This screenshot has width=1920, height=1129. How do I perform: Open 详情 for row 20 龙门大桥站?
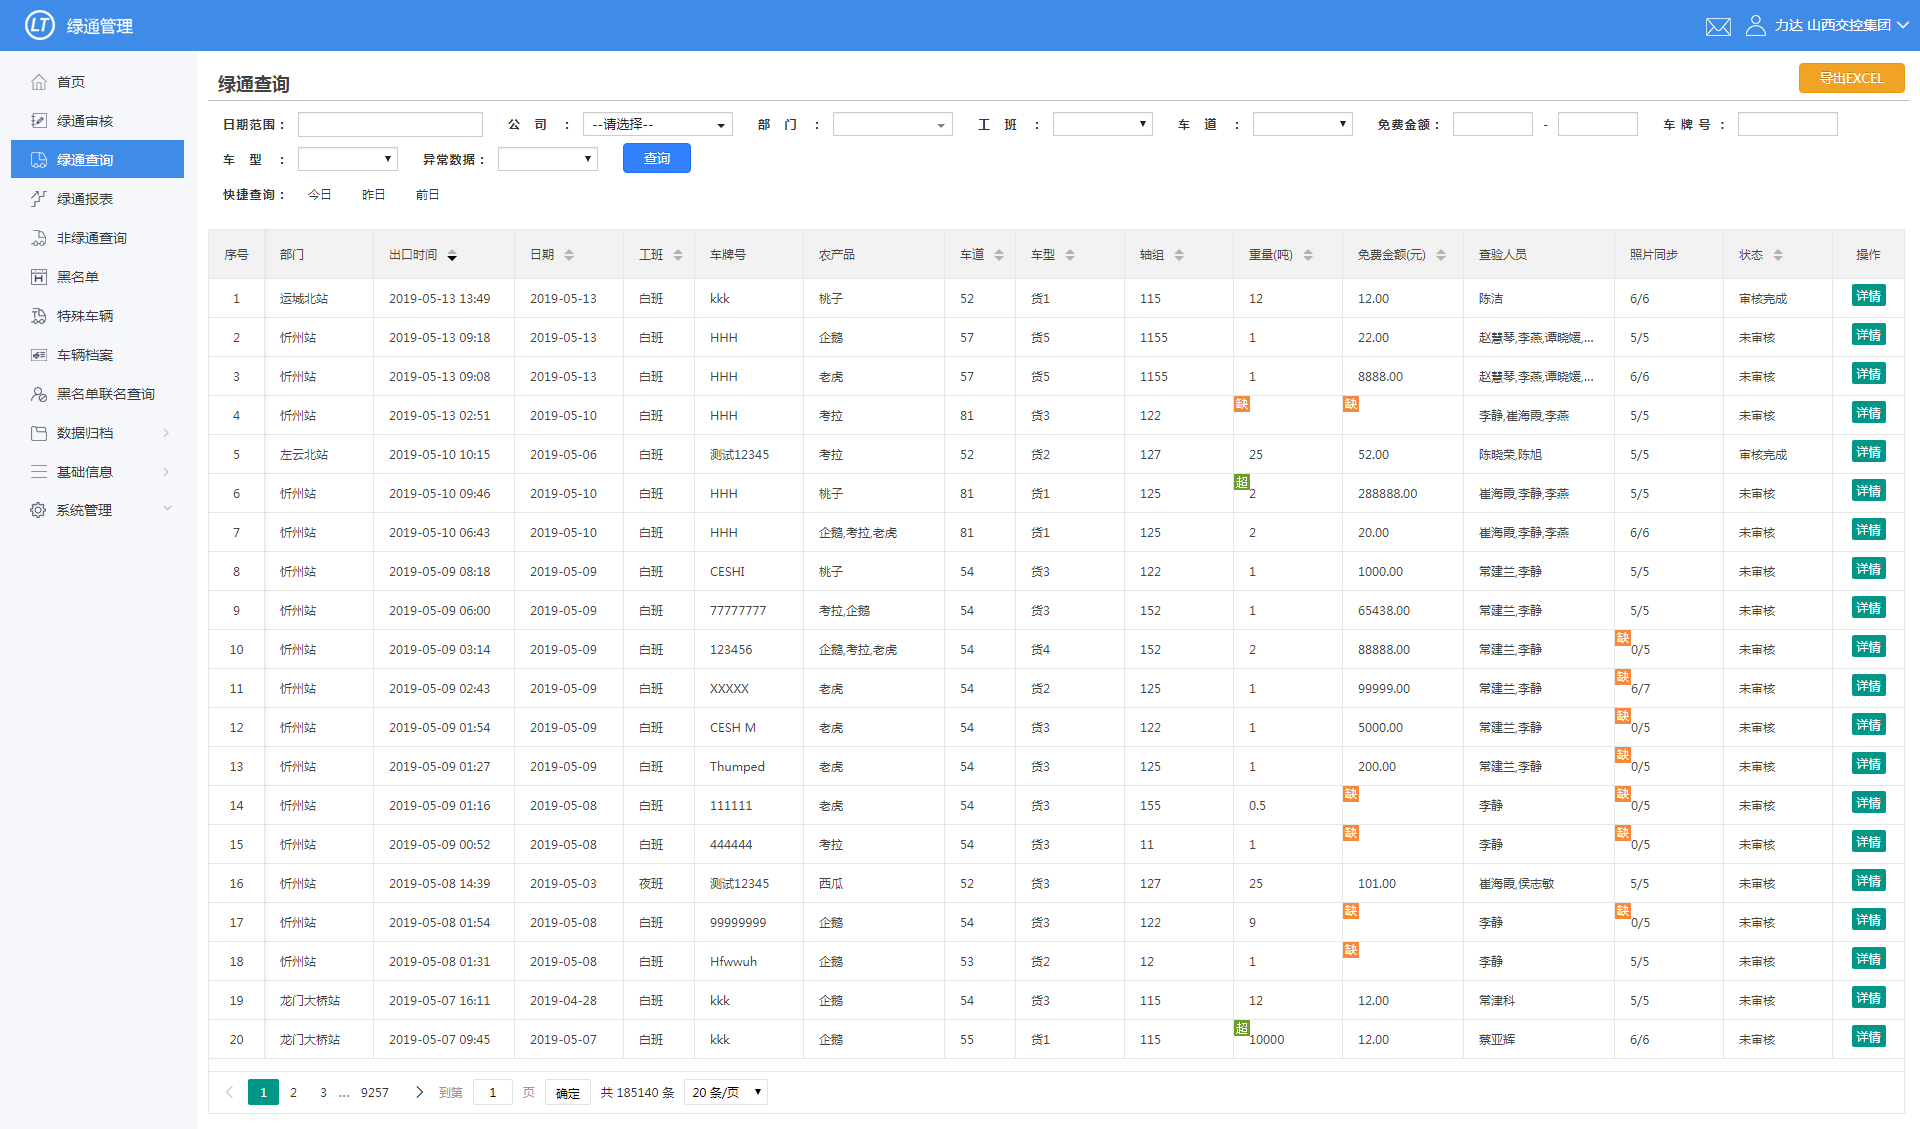click(1868, 1037)
